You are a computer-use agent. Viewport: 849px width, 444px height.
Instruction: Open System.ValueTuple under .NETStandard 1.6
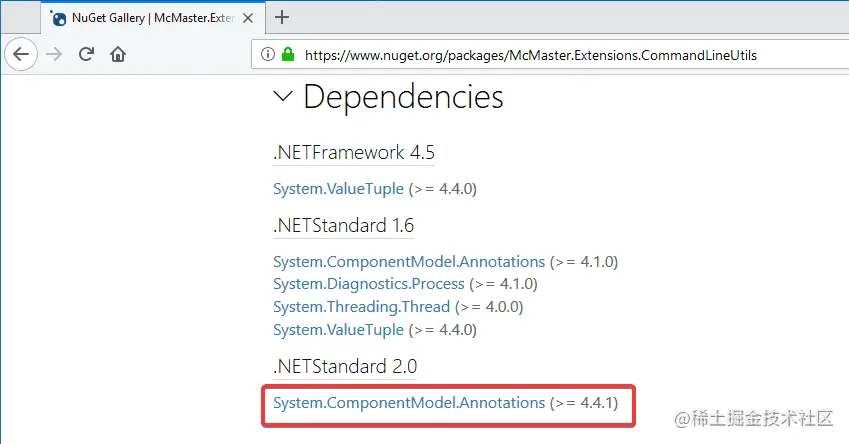tap(338, 329)
